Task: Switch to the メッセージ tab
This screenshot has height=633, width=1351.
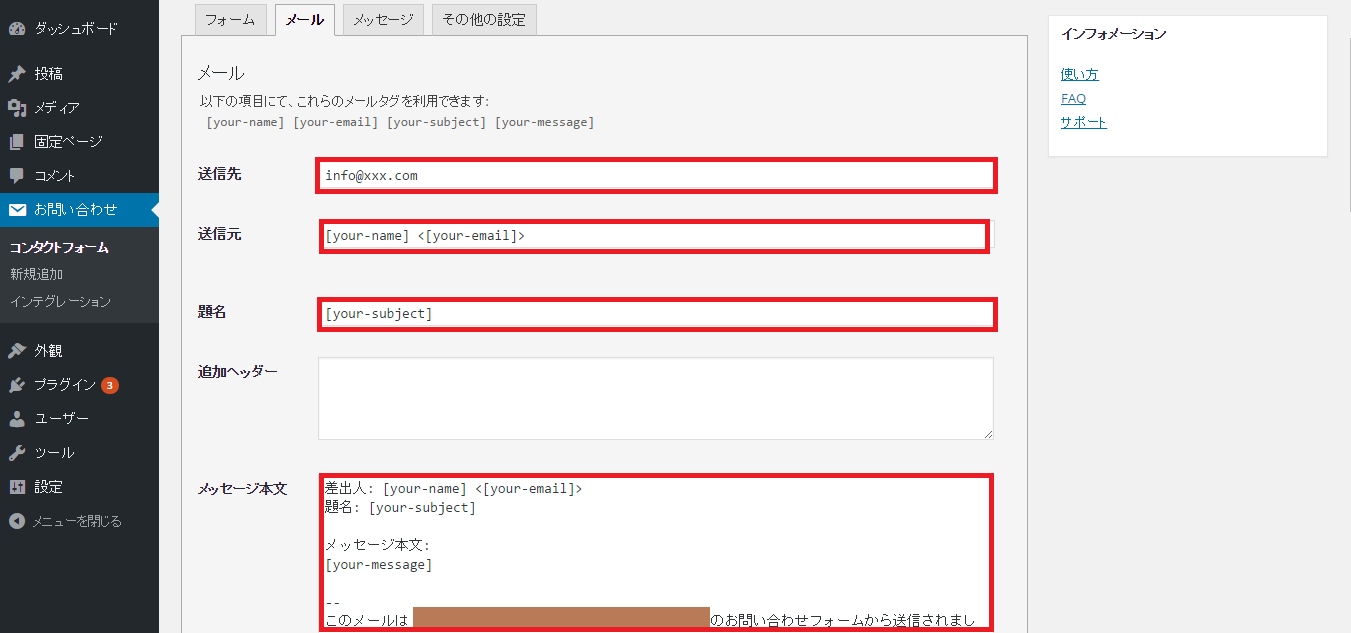Action: 383,19
